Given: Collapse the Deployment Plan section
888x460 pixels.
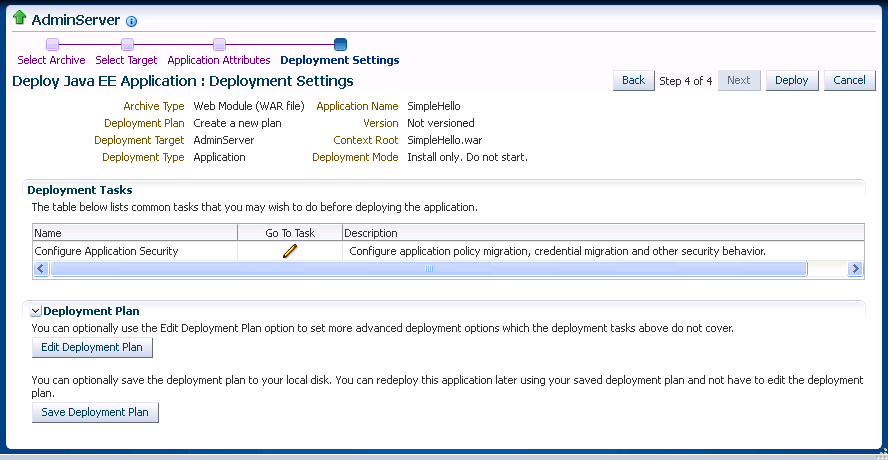Looking at the screenshot, I should click(x=36, y=311).
